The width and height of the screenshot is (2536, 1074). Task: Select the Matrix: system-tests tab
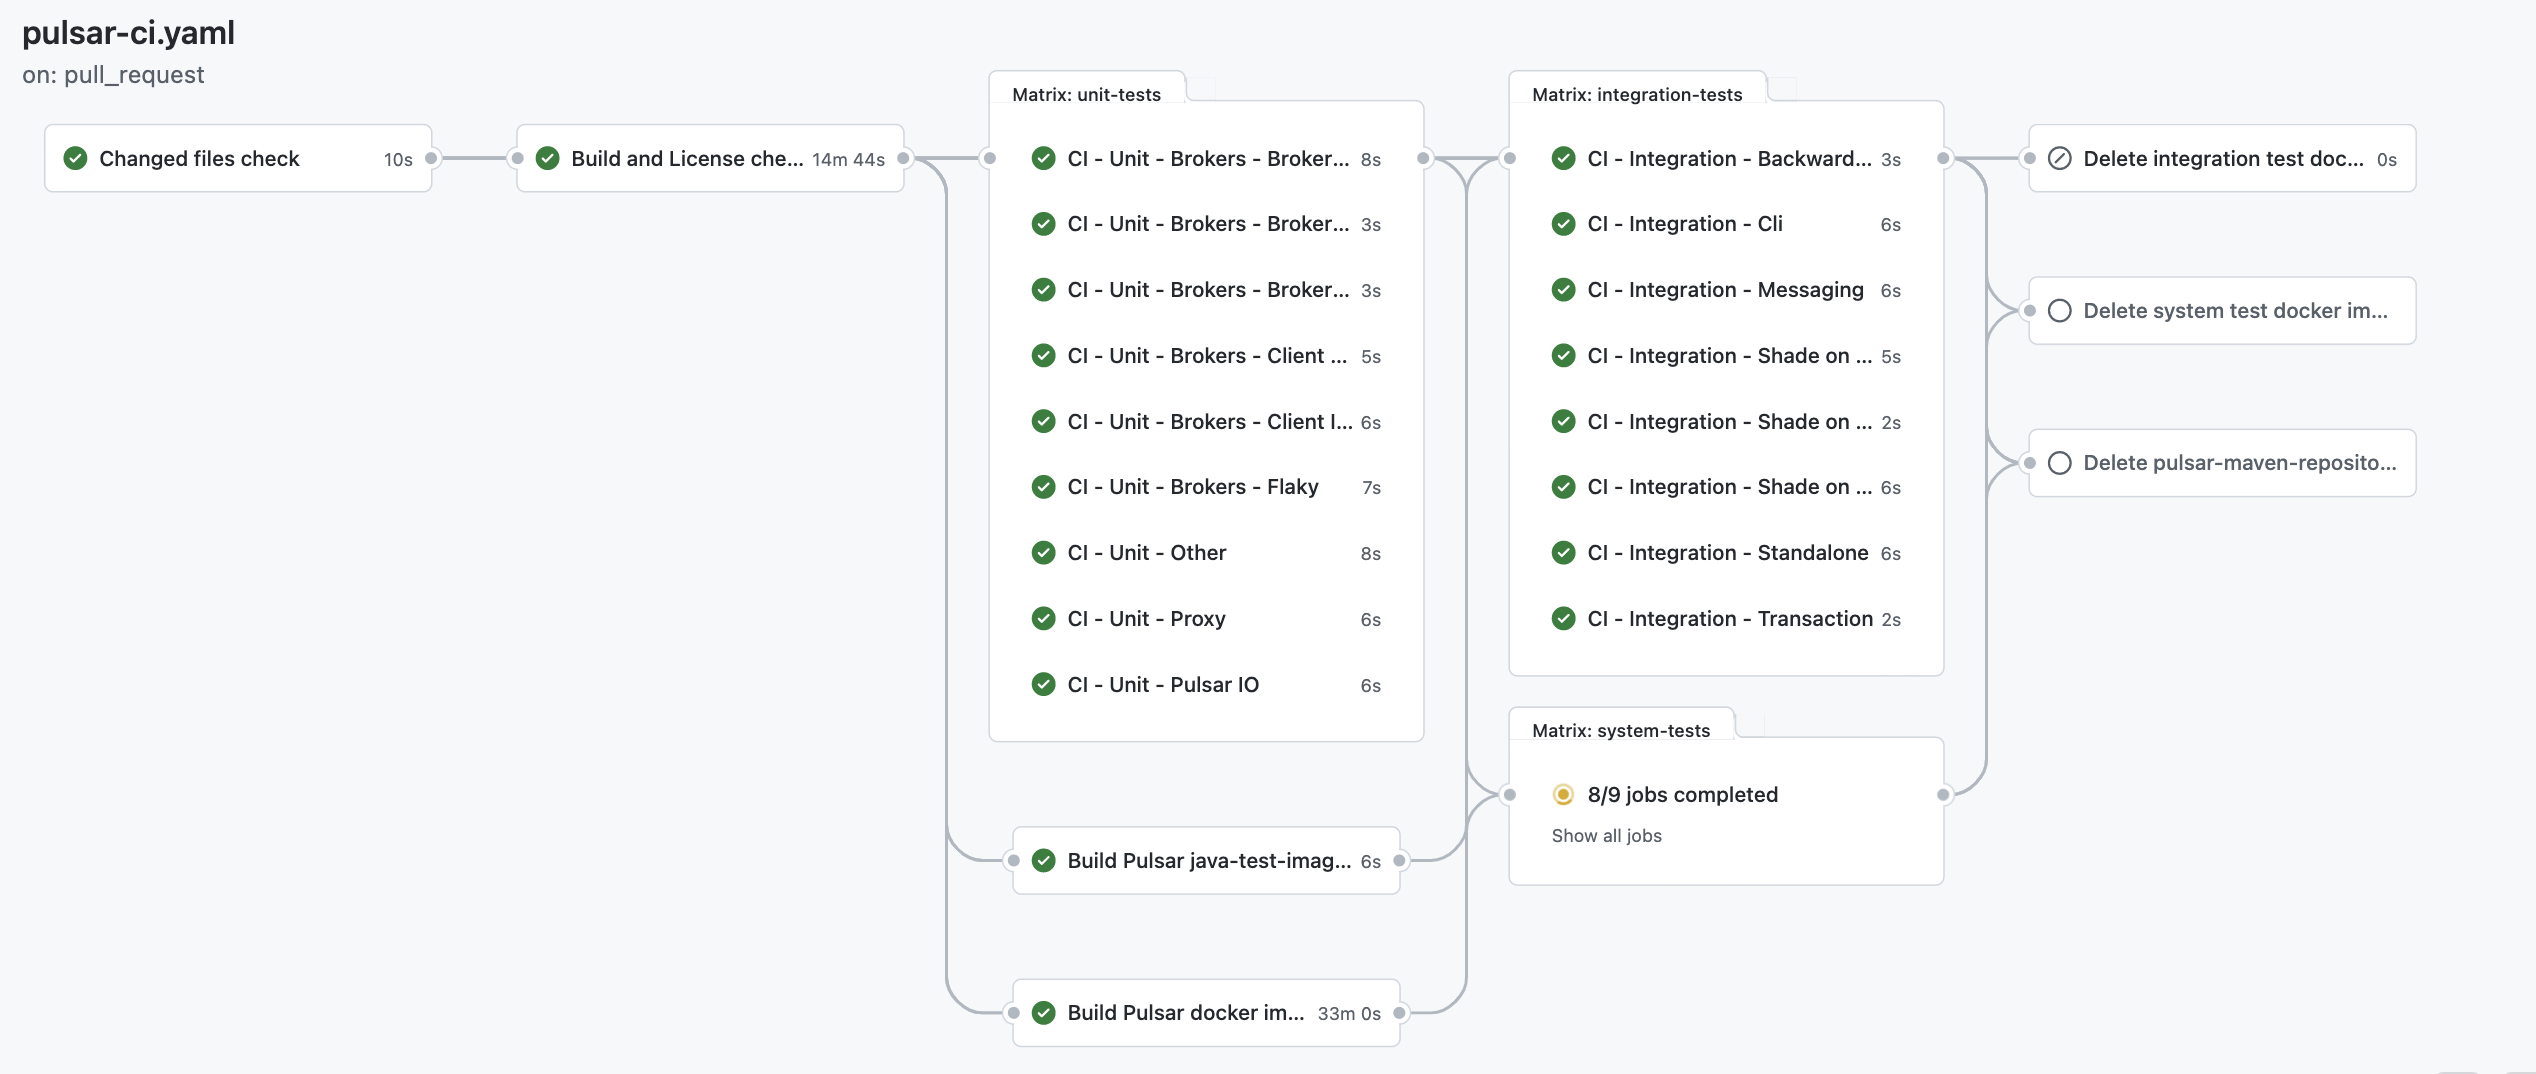click(x=1621, y=730)
